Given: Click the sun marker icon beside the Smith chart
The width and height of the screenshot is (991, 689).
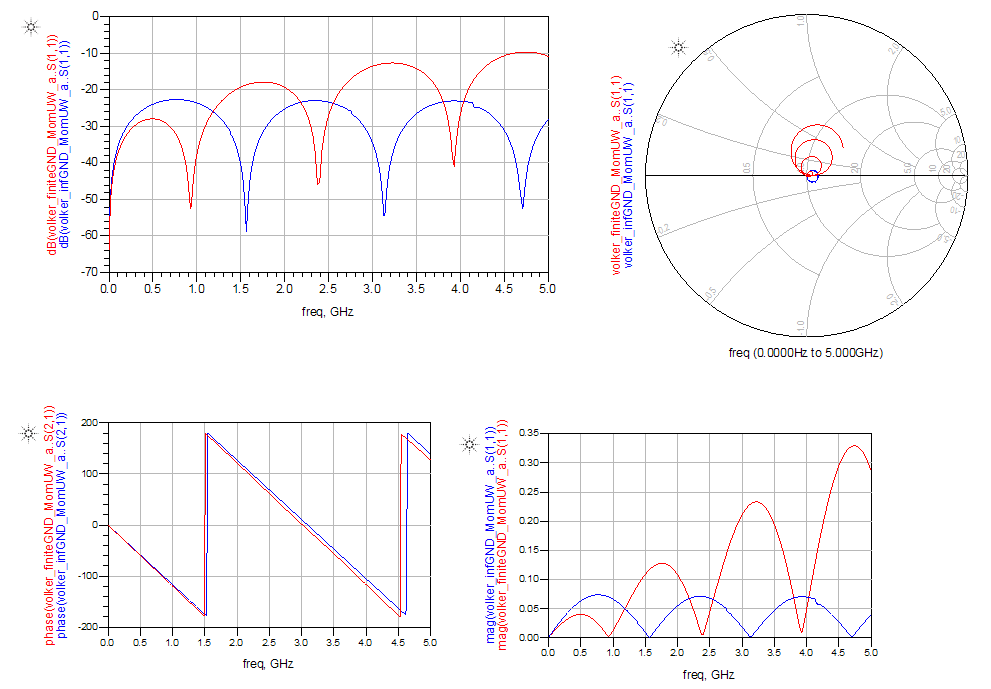Looking at the screenshot, I should 678,47.
